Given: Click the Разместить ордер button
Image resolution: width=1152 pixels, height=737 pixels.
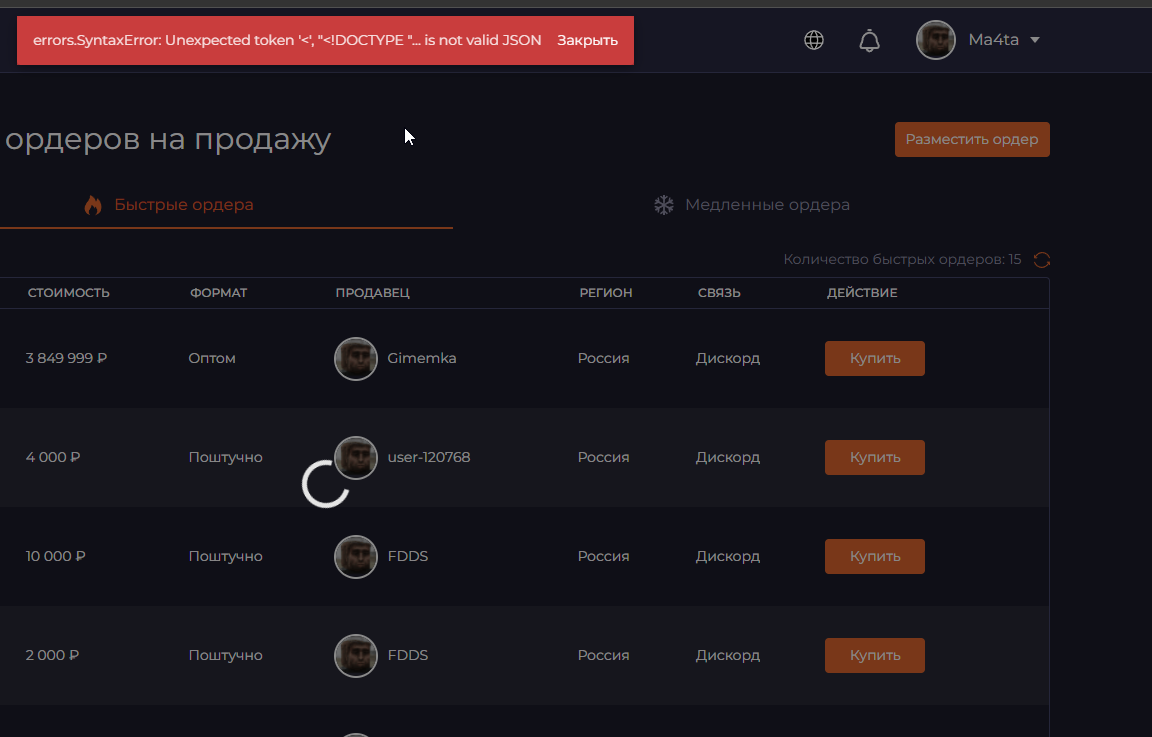Looking at the screenshot, I should click(x=972, y=140).
